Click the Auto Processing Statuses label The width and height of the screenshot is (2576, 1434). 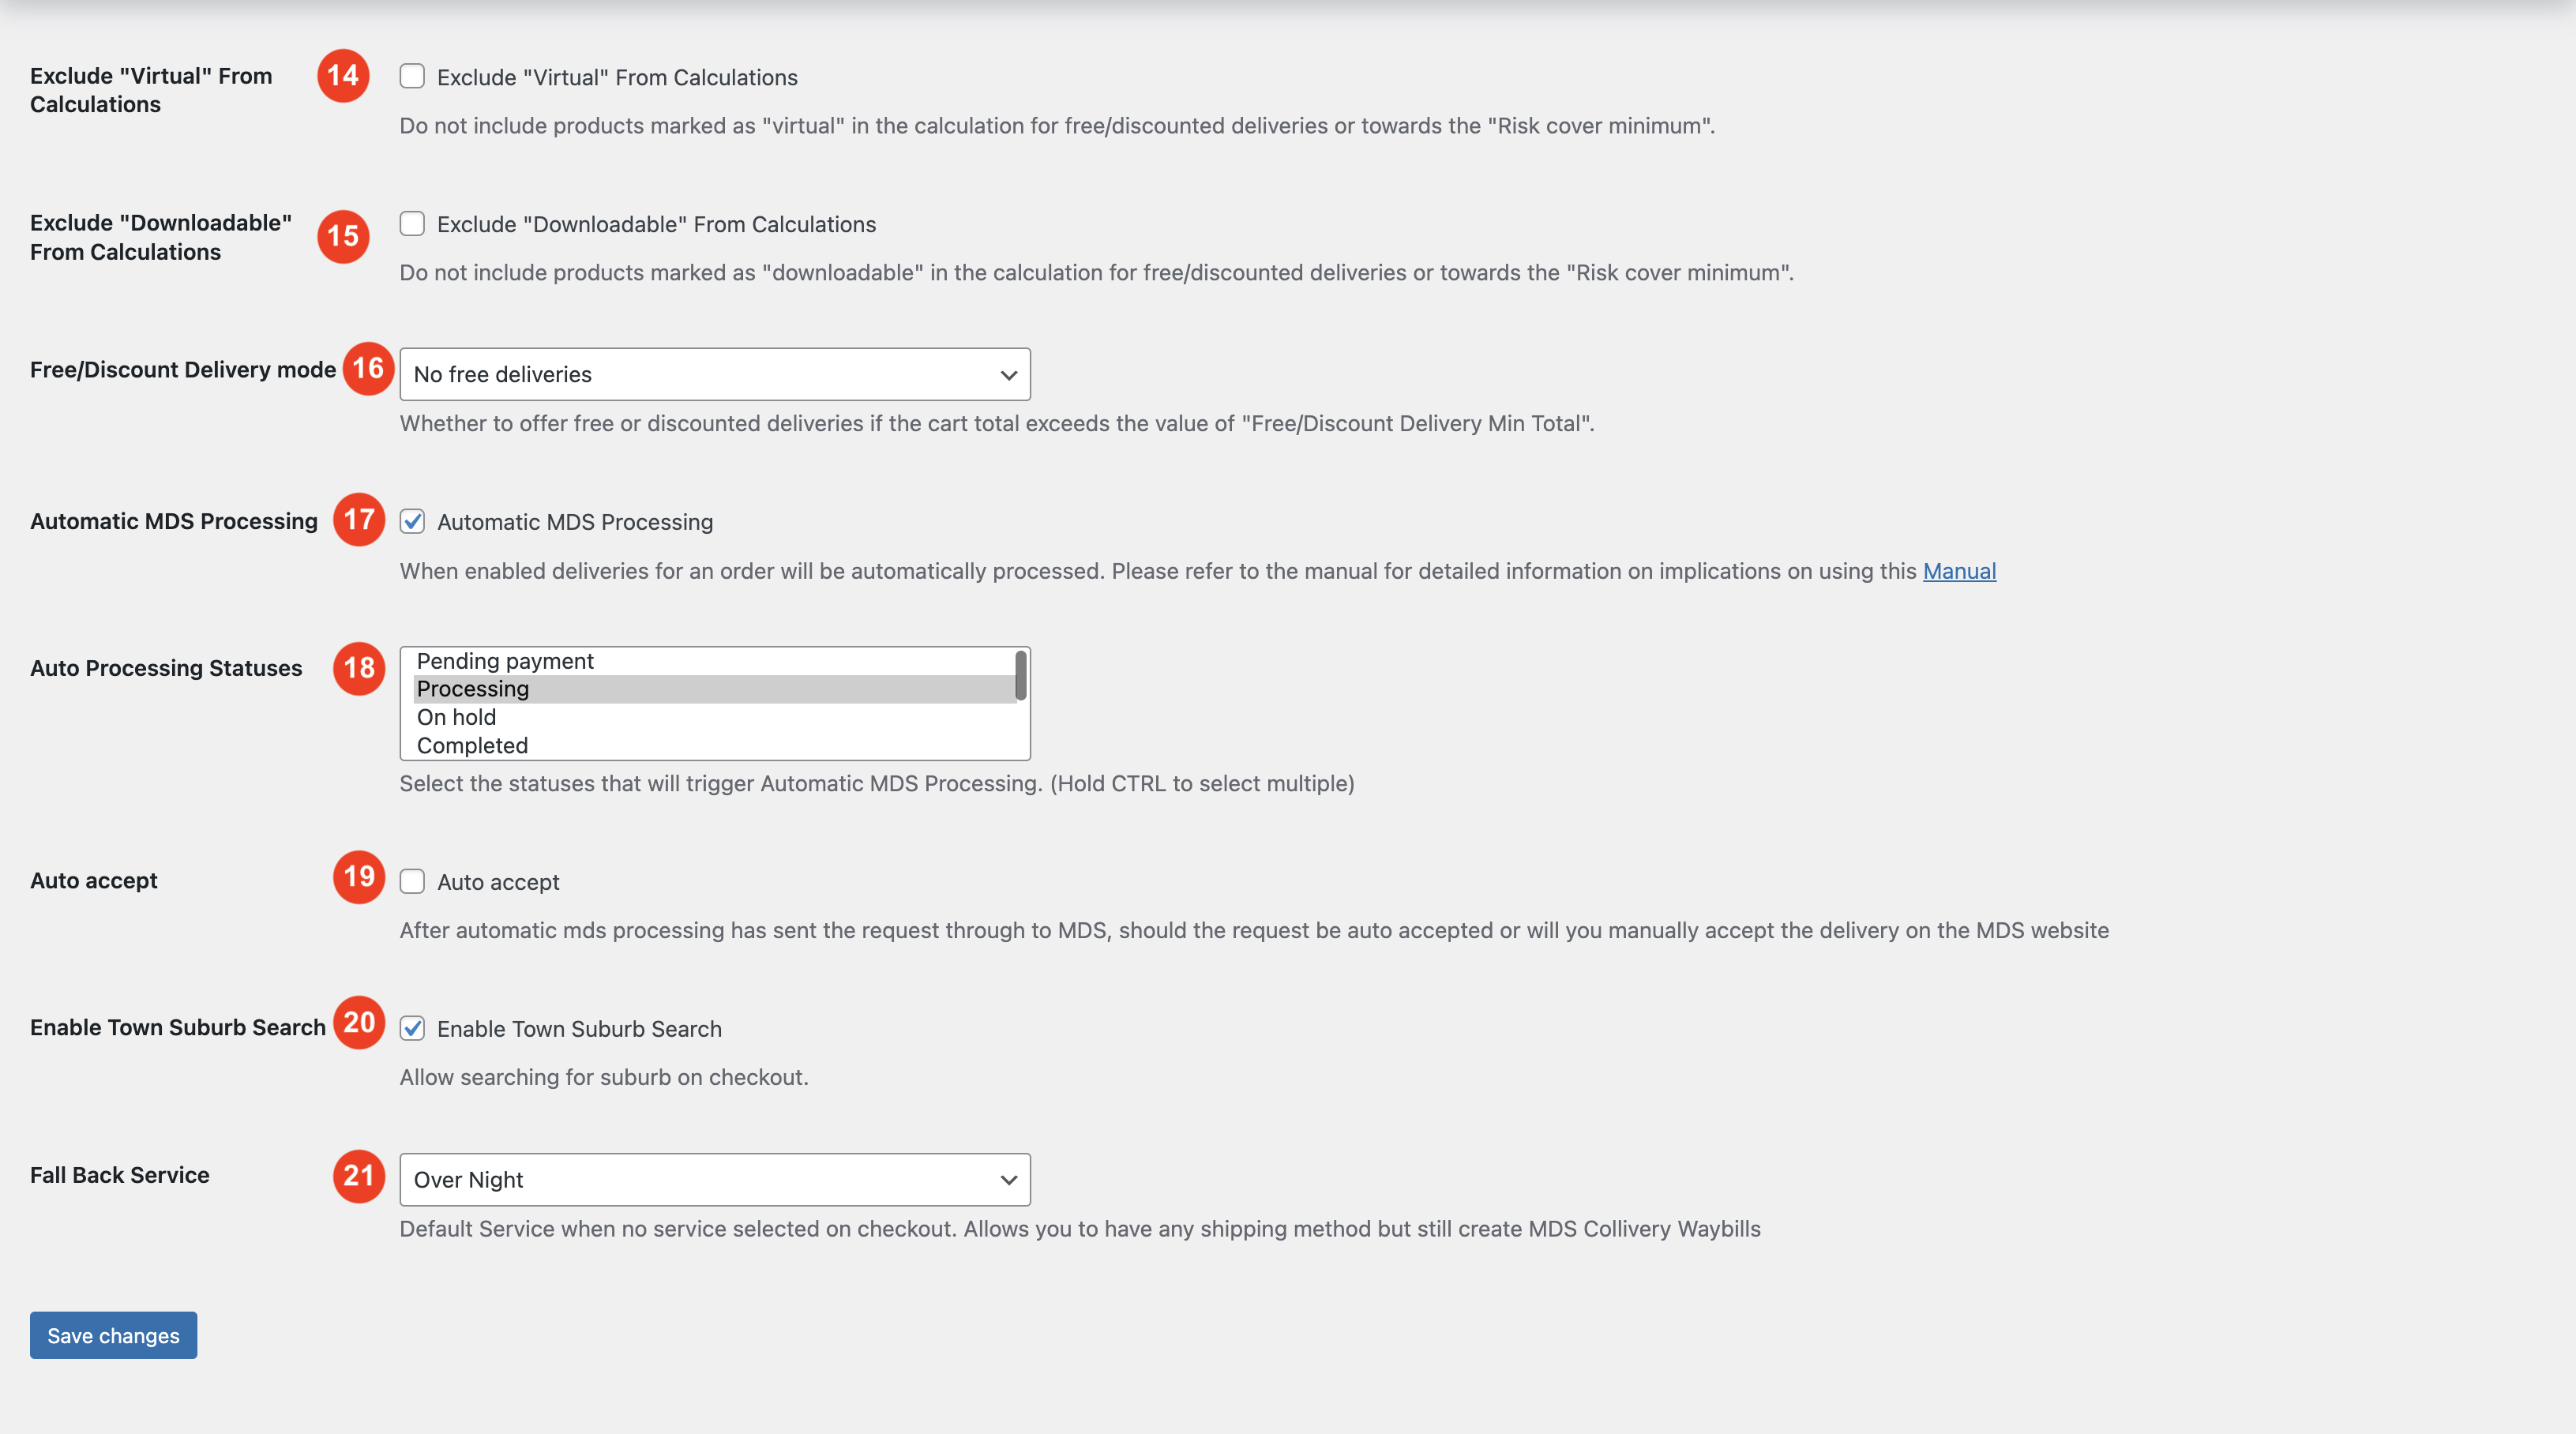coord(165,668)
